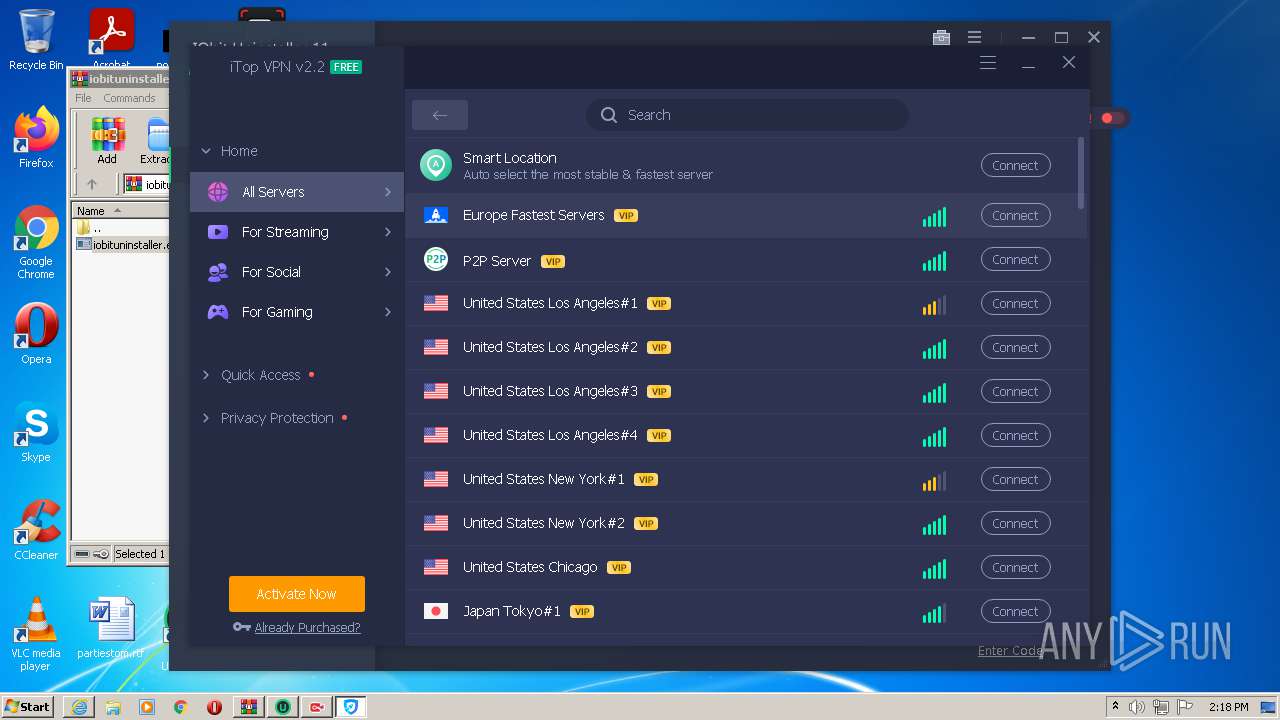
Task: Open the Firefox desktop shortcut
Action: click(x=36, y=139)
